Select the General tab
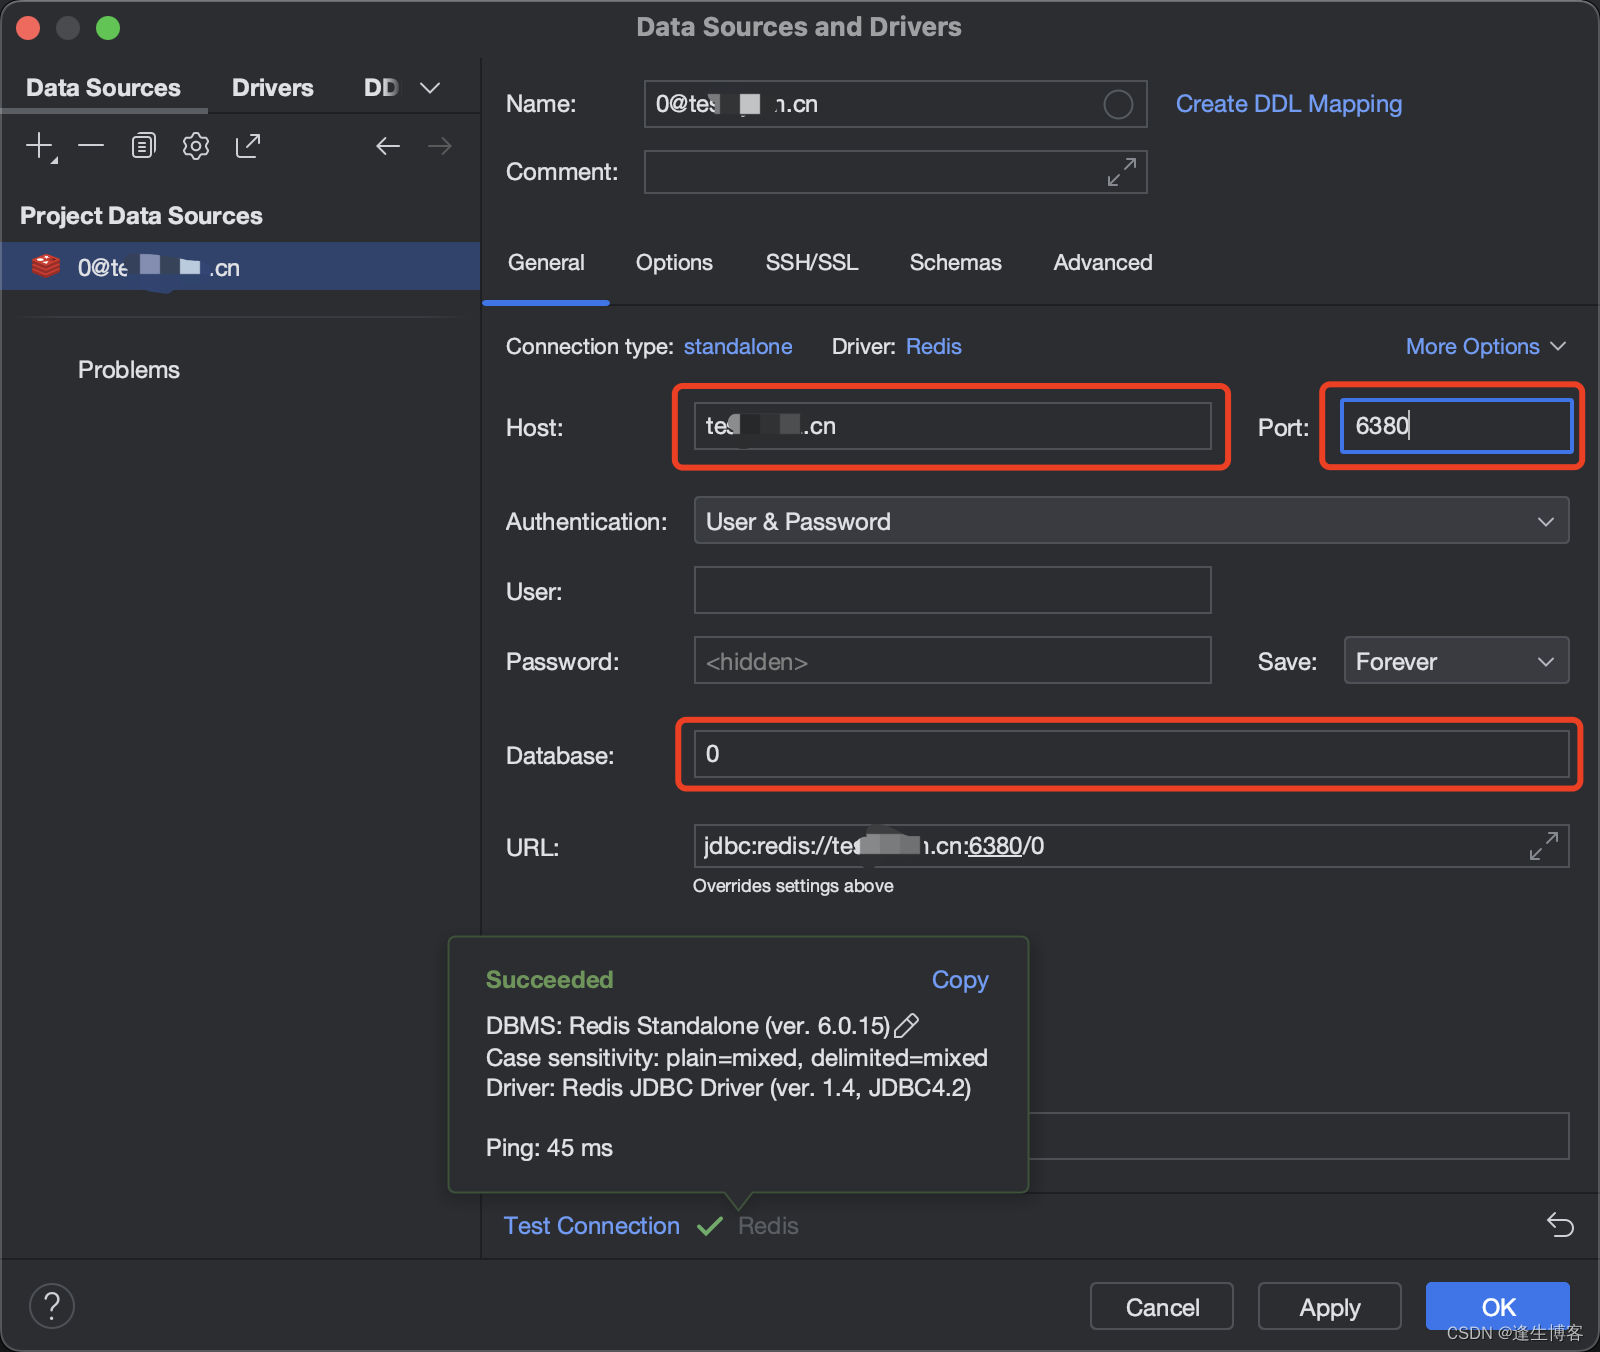 [546, 262]
